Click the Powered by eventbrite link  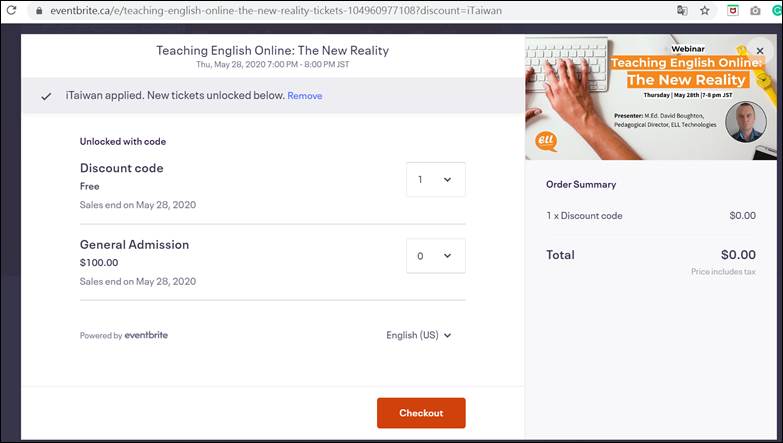(x=124, y=335)
